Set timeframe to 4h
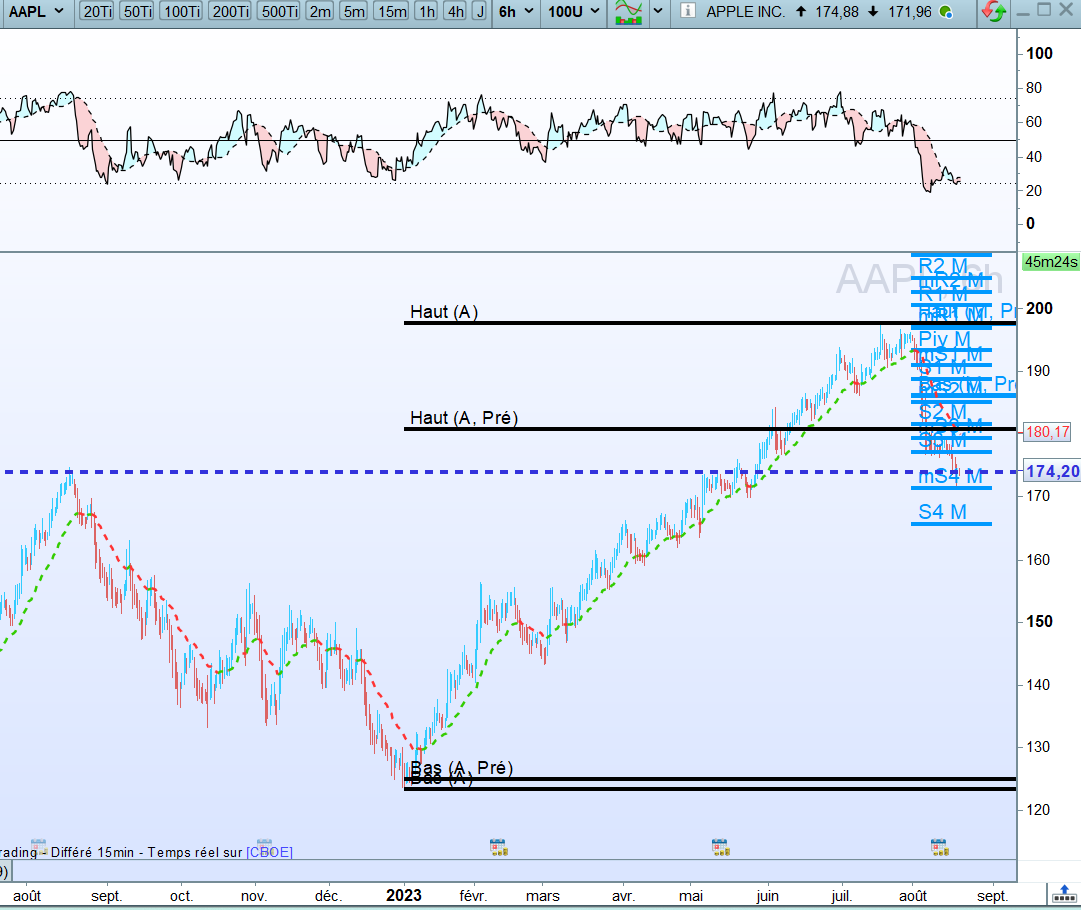 point(456,12)
